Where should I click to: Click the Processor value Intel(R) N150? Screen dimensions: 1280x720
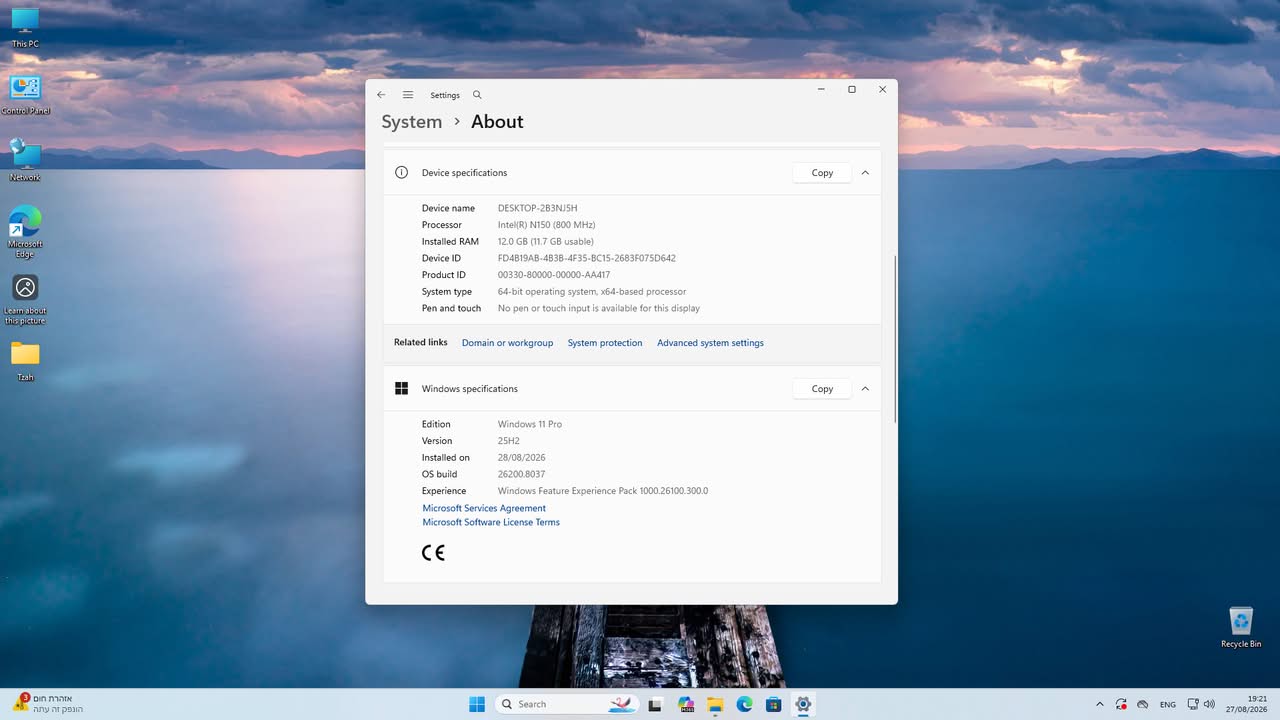pyautogui.click(x=546, y=225)
